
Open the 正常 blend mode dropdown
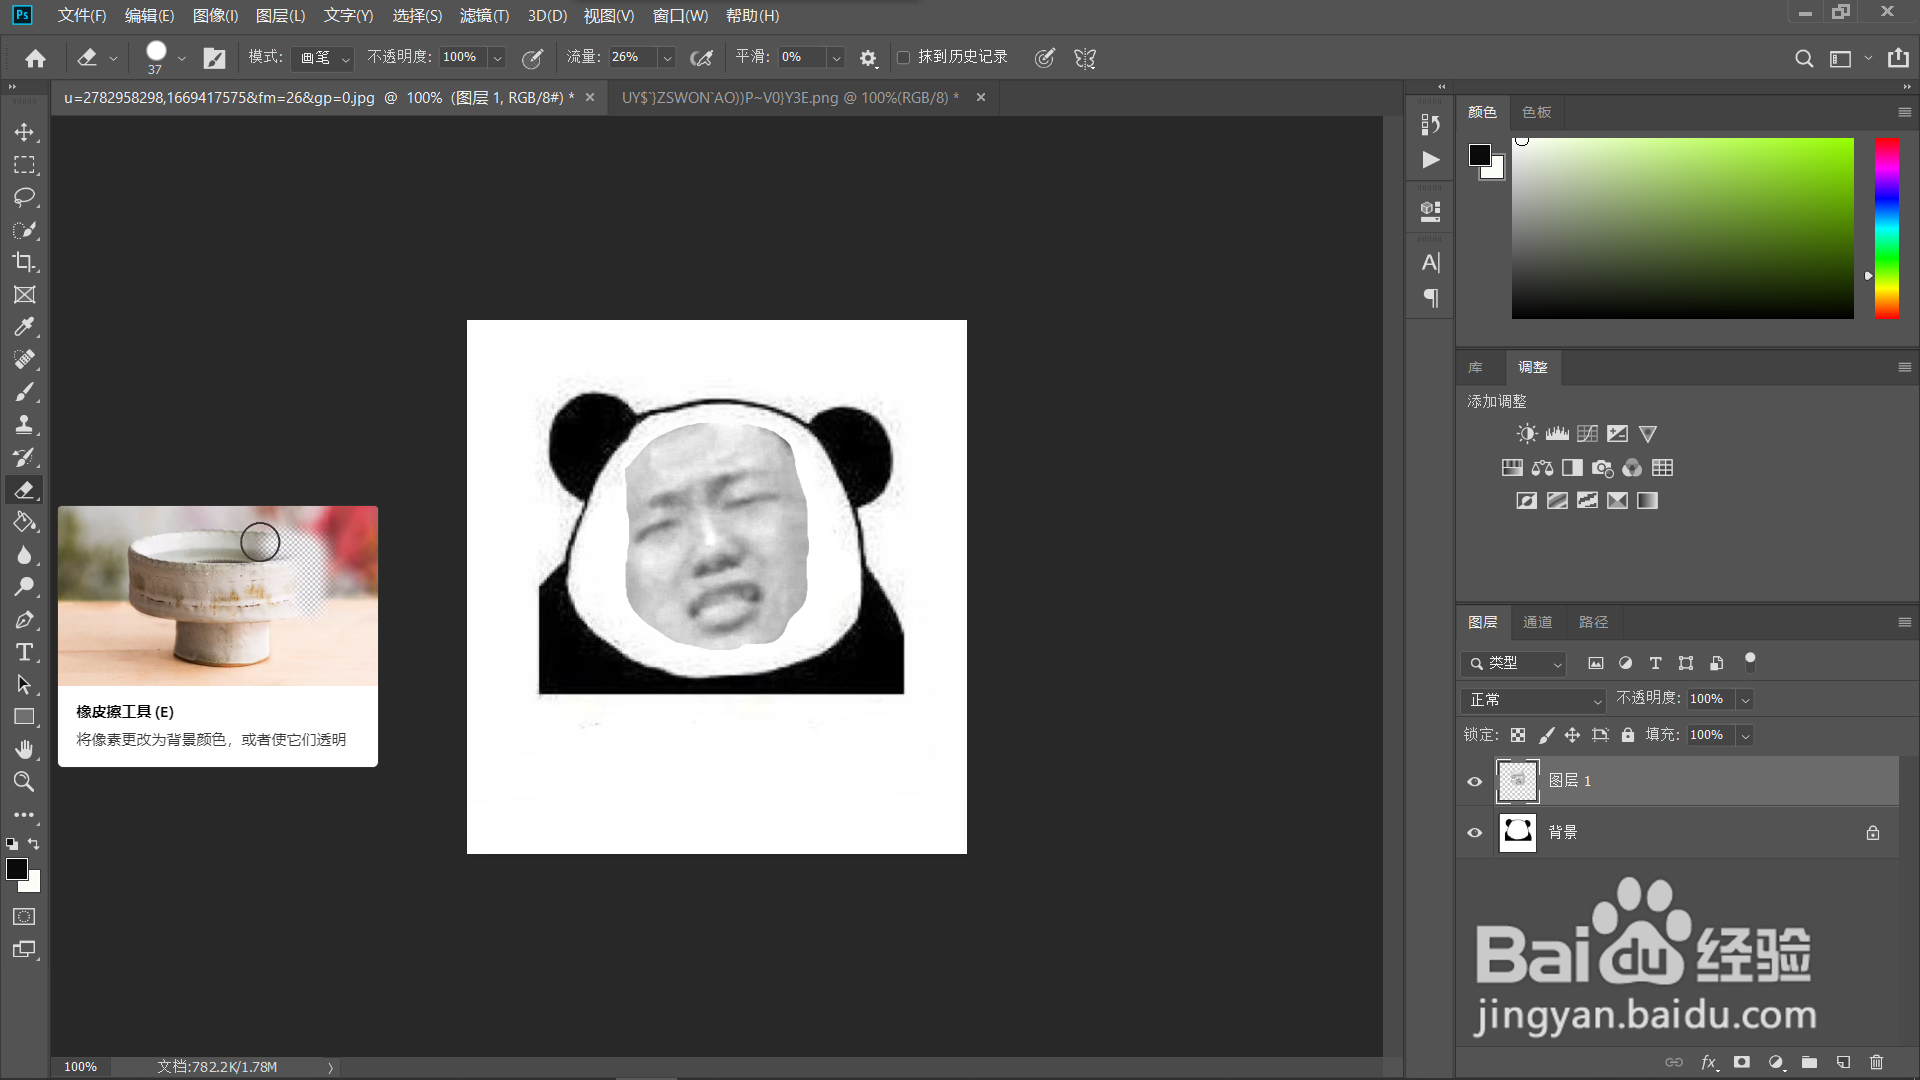(1533, 699)
